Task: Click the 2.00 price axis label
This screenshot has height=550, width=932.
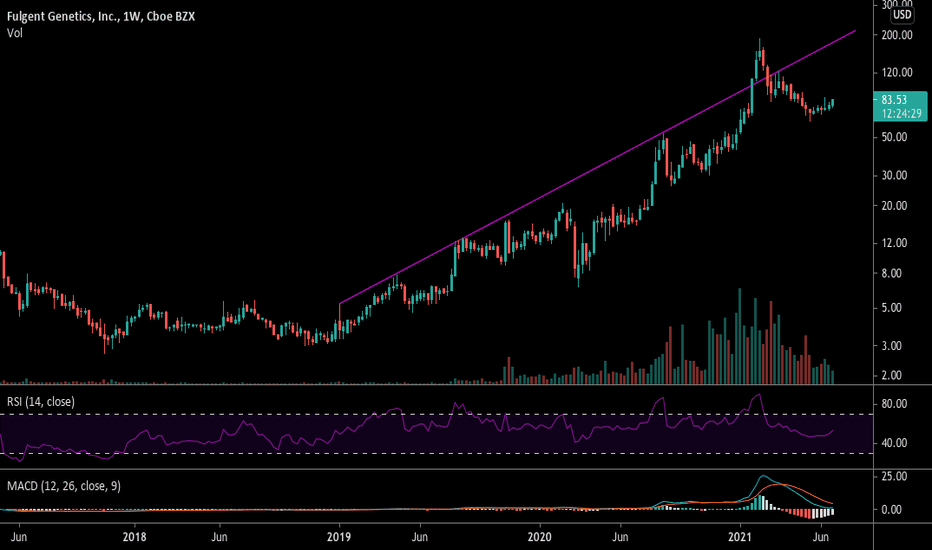Action: click(892, 376)
